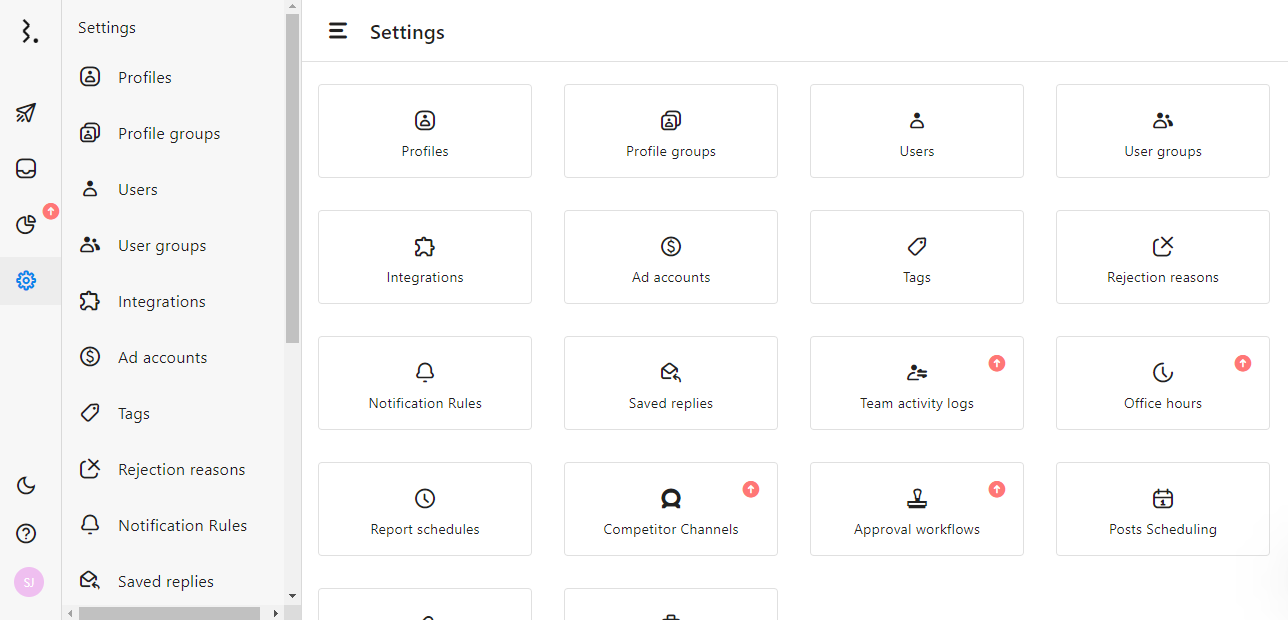Select Integrations in the sidebar menu
This screenshot has height=620, width=1288.
(x=161, y=302)
